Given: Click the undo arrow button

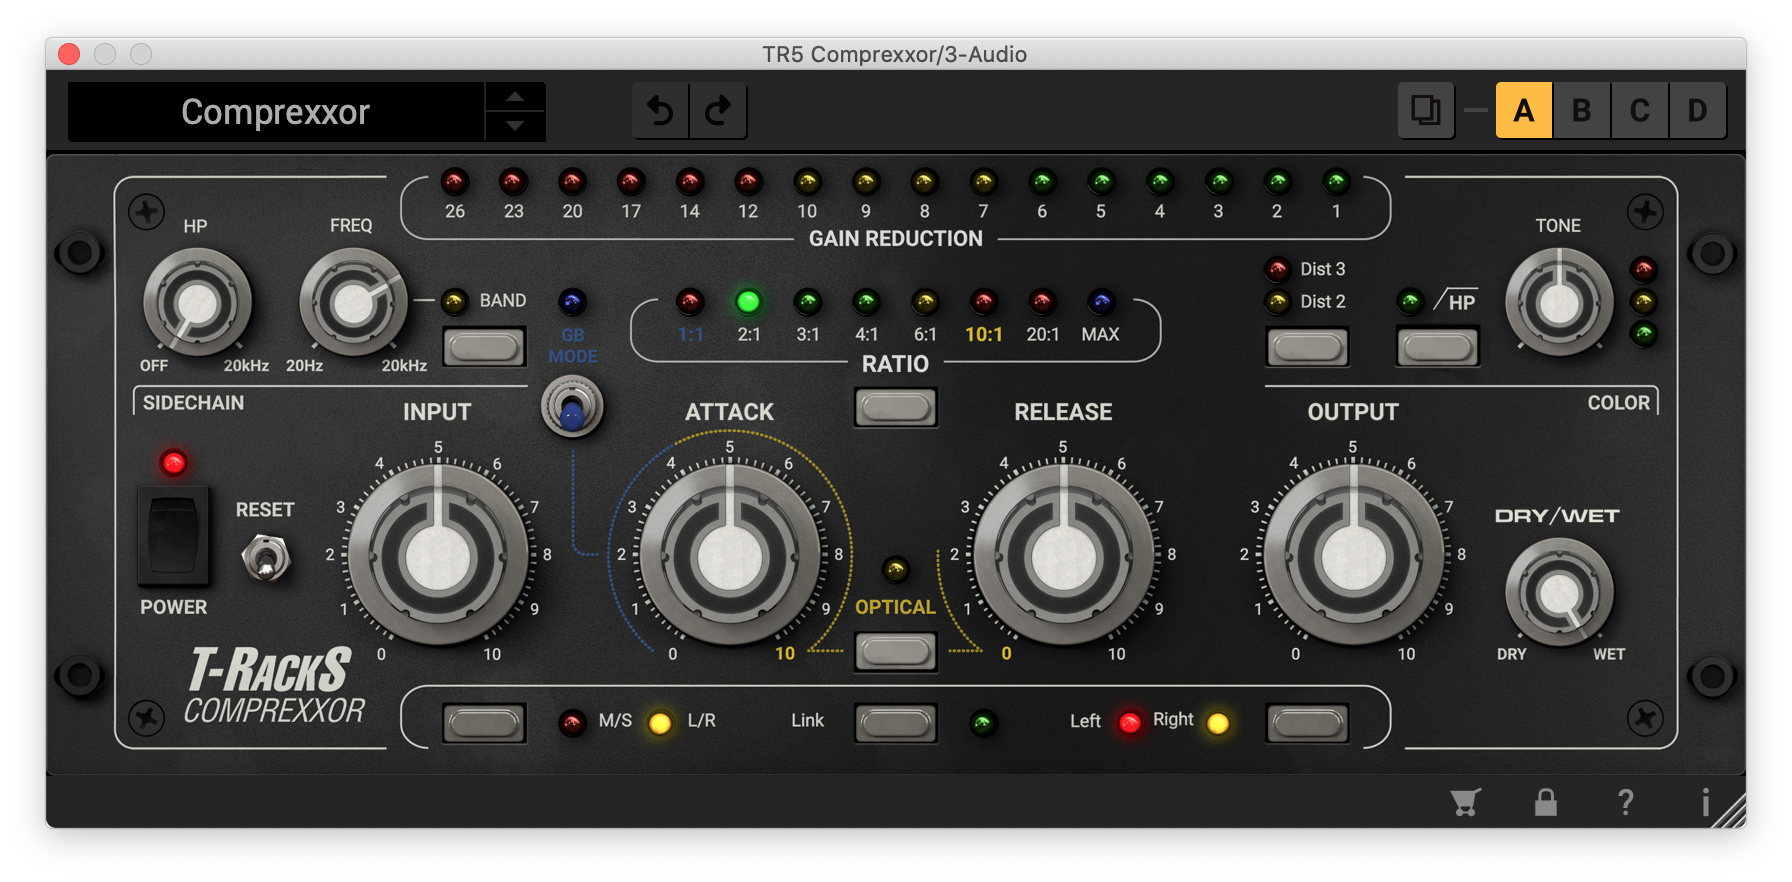Looking at the screenshot, I should pos(661,110).
